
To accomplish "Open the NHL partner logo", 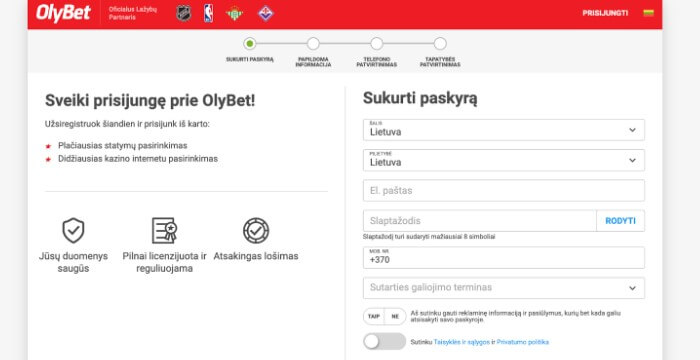I will point(183,13).
